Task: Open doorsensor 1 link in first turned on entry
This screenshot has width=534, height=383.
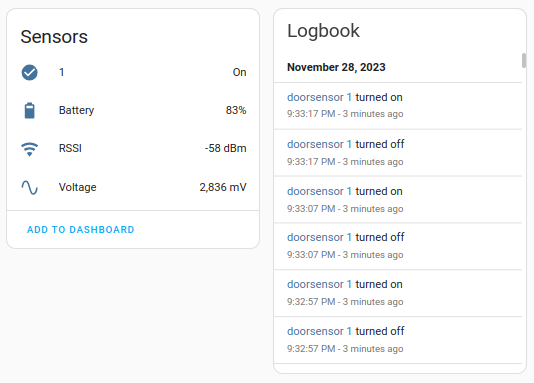Action: pyautogui.click(x=319, y=97)
